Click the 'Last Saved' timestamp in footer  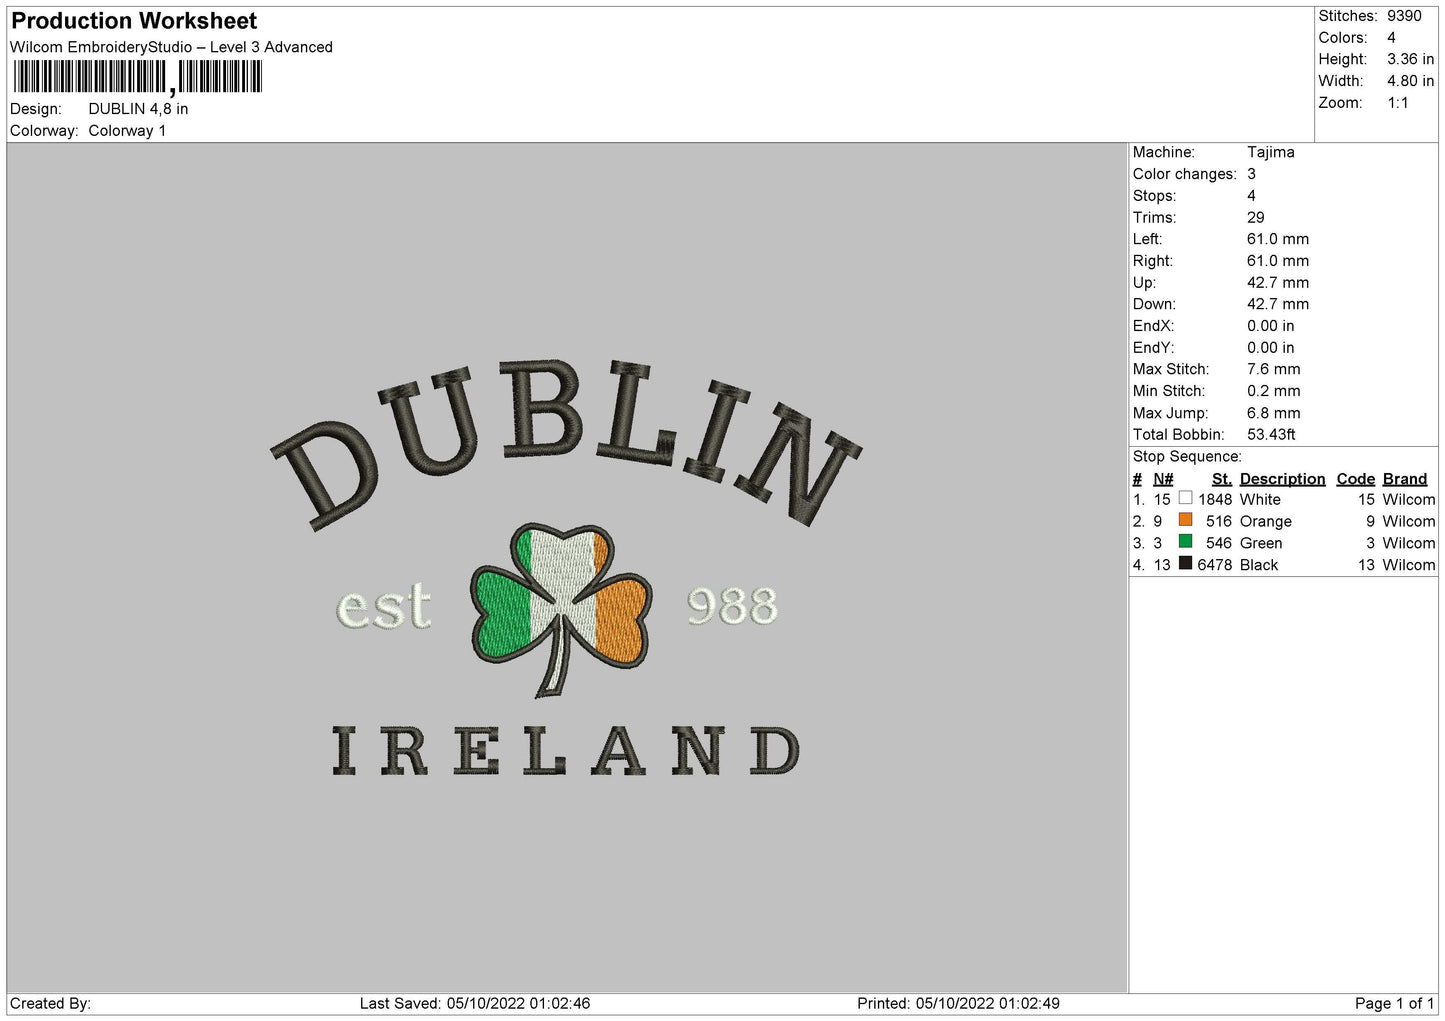475,1004
